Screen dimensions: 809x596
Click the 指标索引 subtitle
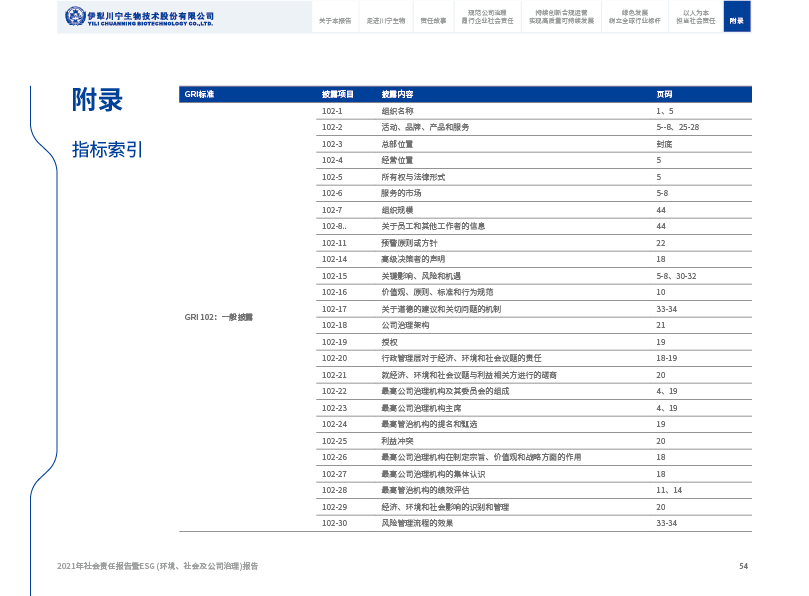click(107, 149)
